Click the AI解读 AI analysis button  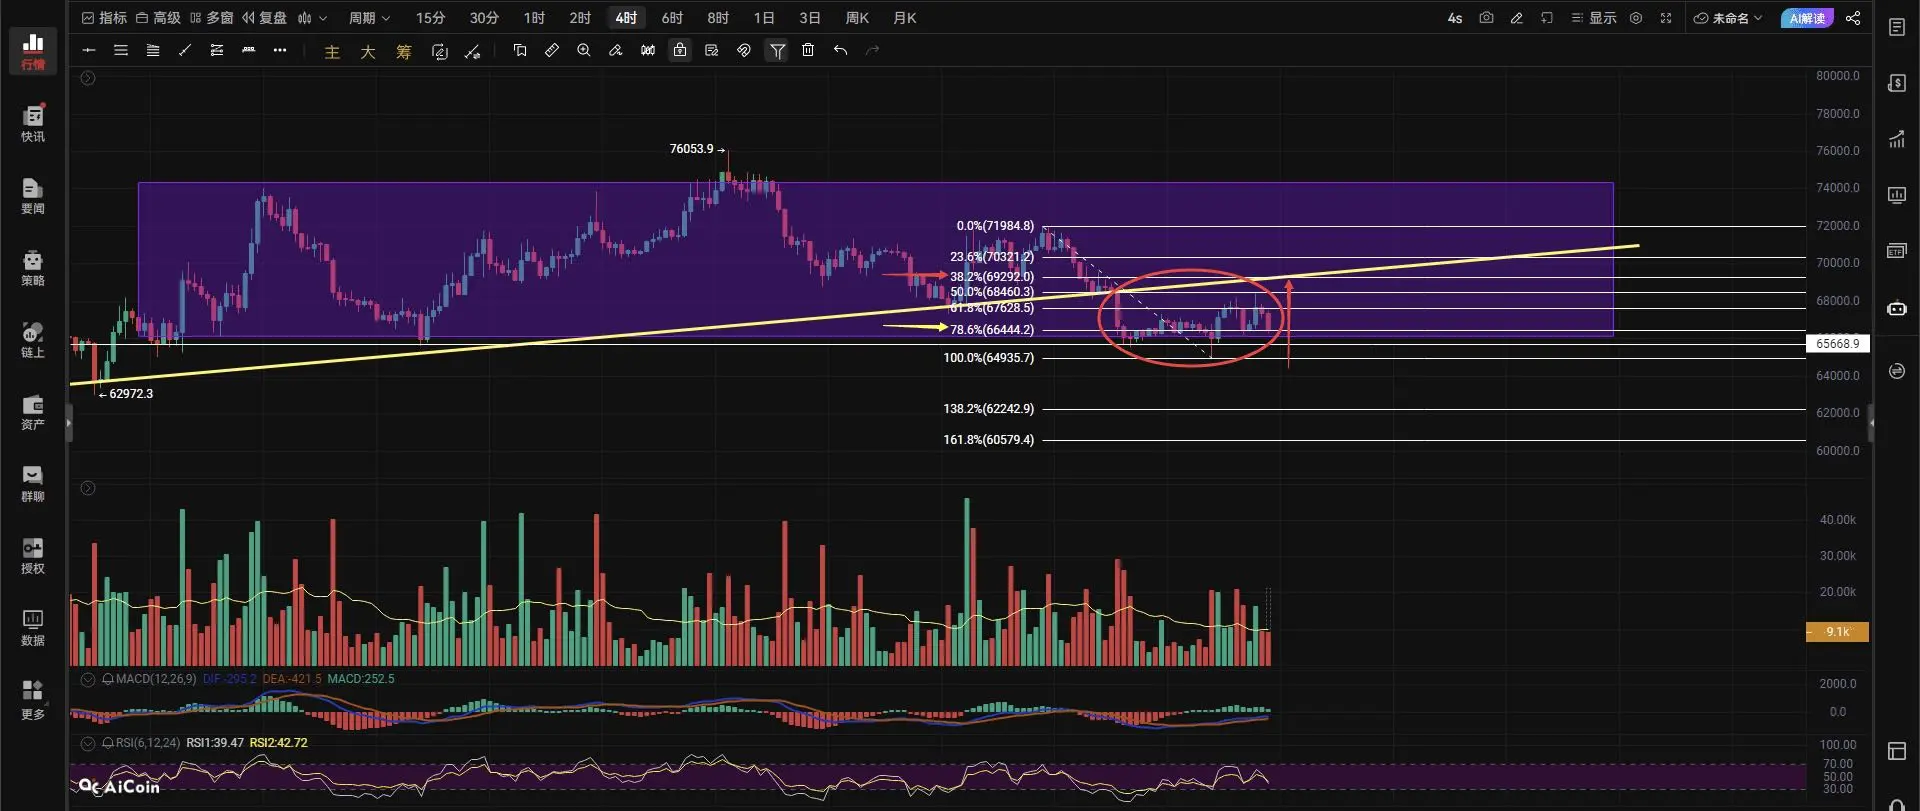pyautogui.click(x=1807, y=18)
